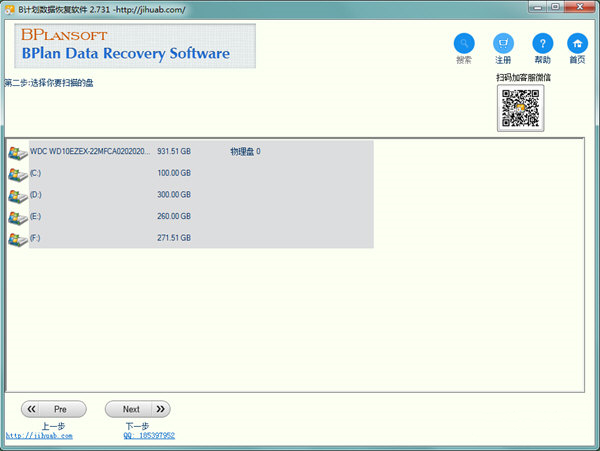600x451 pixels.
Task: Open the http://jihuab.com link at bottom
Action: point(39,436)
